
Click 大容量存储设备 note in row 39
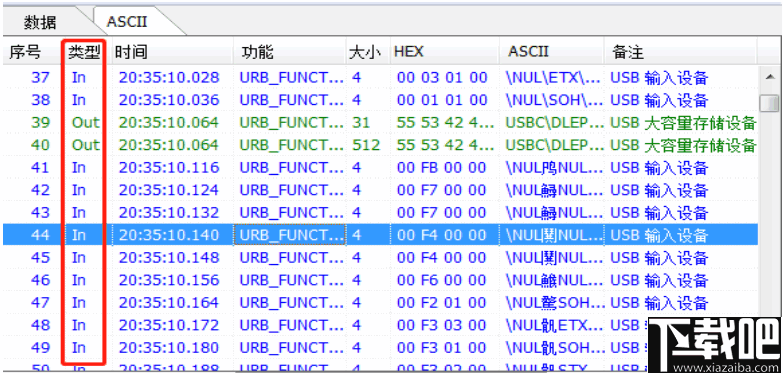point(700,122)
